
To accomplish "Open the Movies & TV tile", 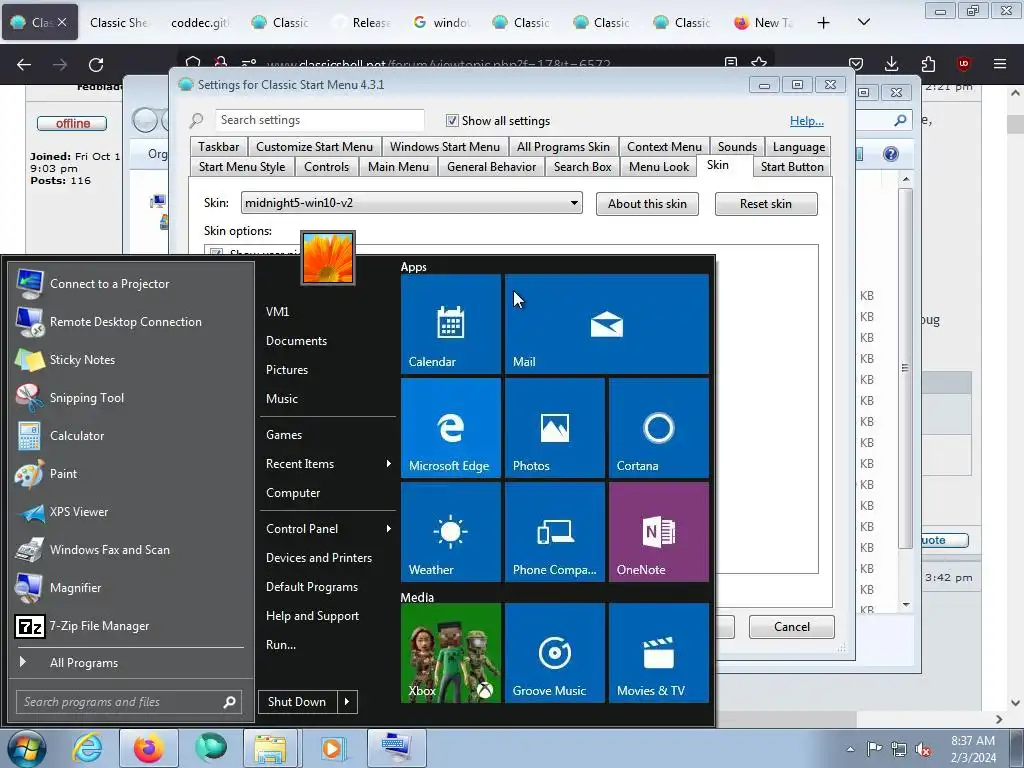I will pos(659,653).
